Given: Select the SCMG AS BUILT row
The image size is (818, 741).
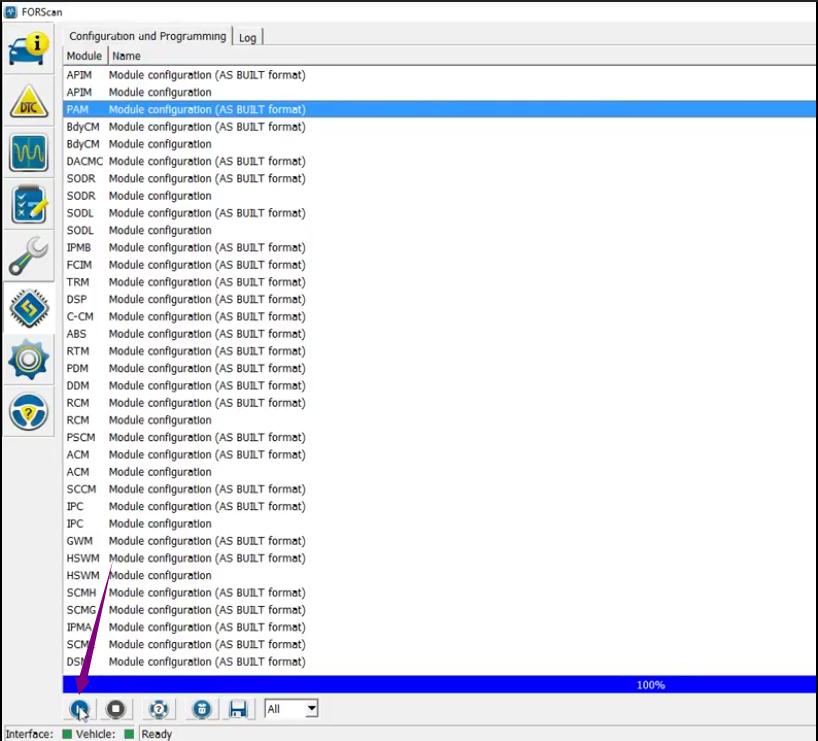Looking at the screenshot, I should click(x=440, y=609).
